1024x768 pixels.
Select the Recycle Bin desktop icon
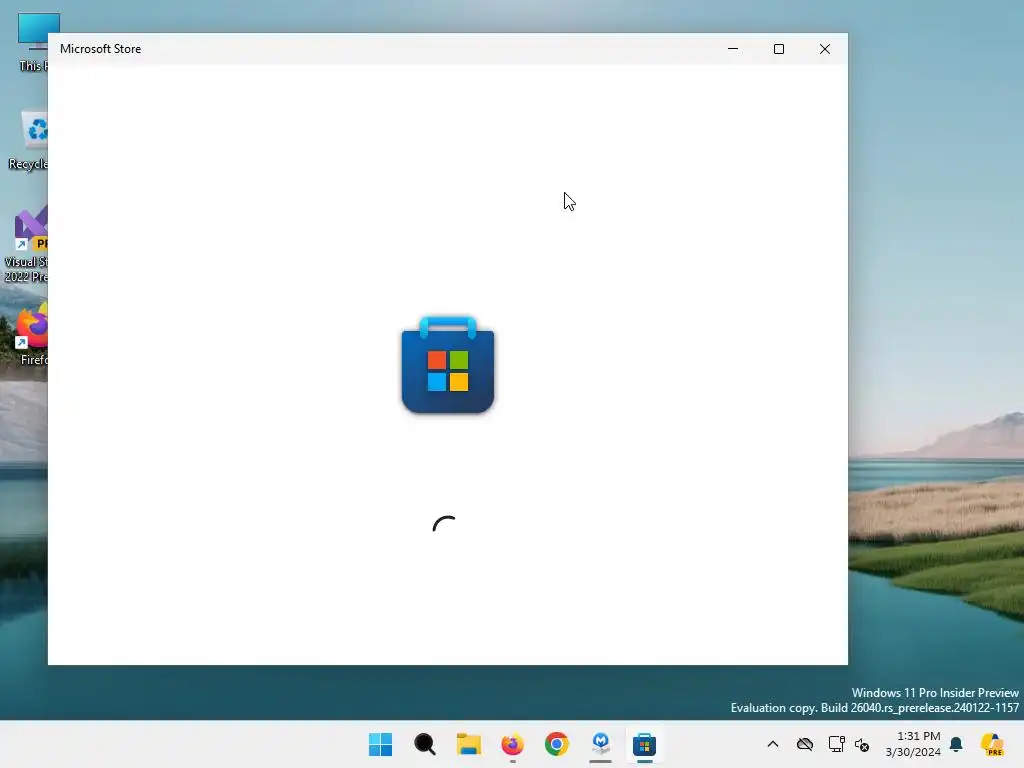pos(29,140)
